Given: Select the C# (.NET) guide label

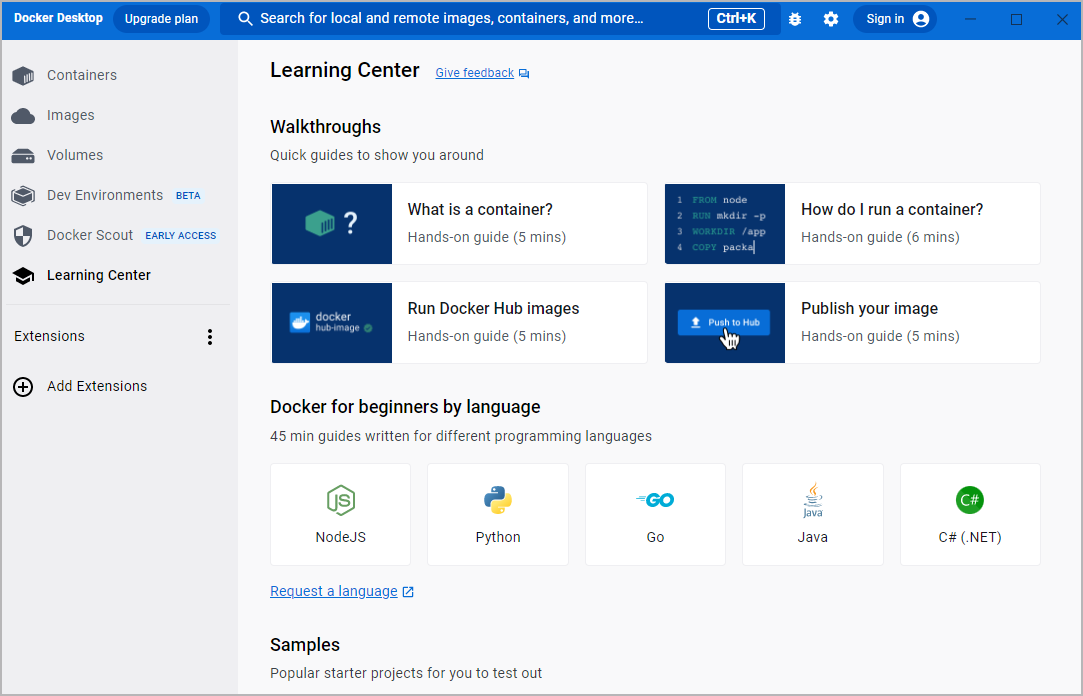Looking at the screenshot, I should point(970,537).
